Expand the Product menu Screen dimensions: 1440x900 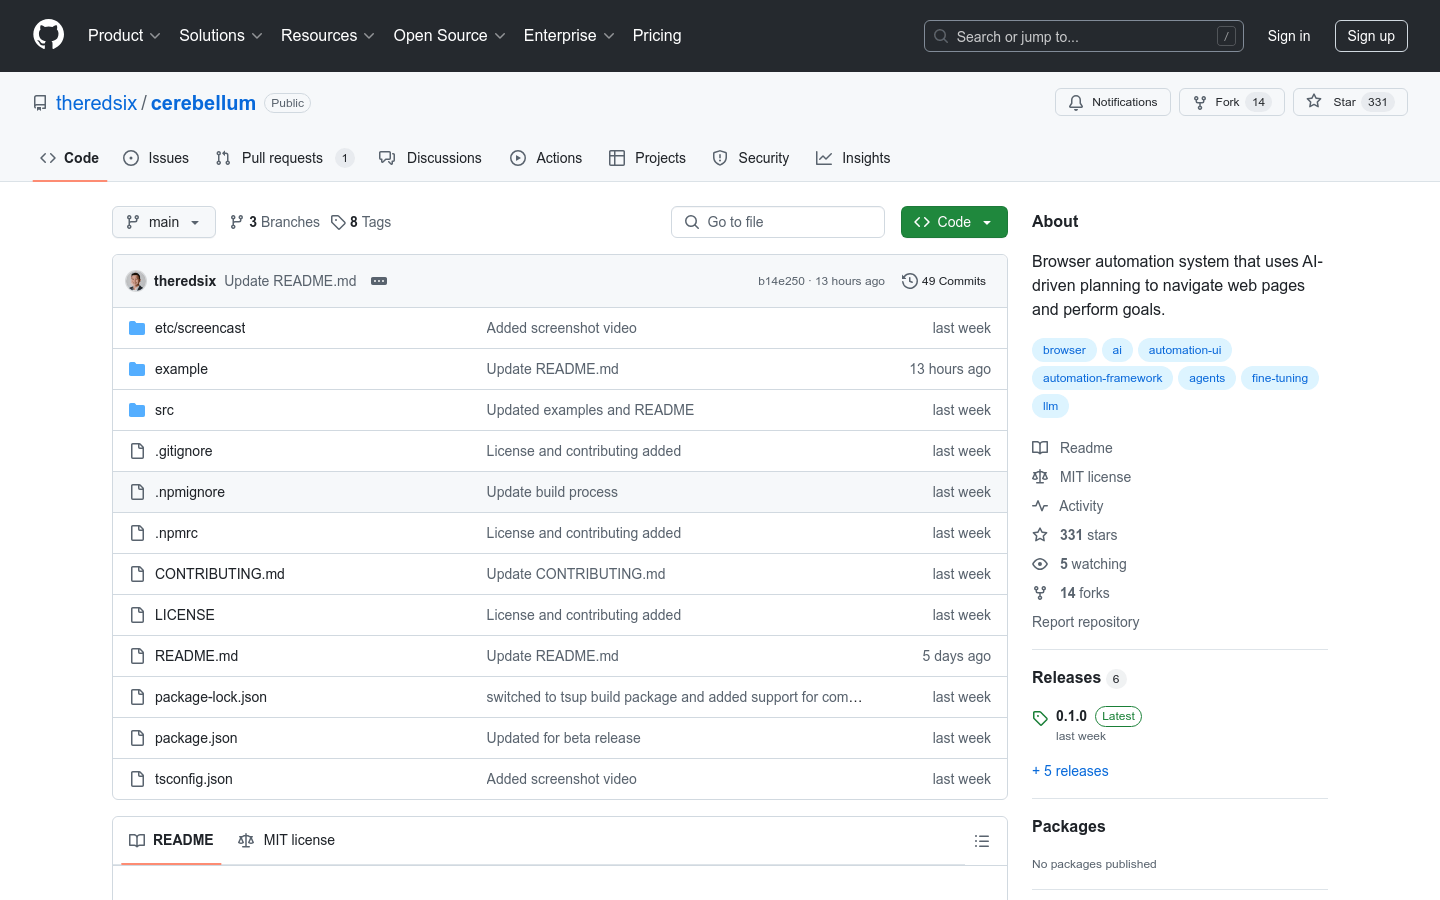[x=124, y=36]
